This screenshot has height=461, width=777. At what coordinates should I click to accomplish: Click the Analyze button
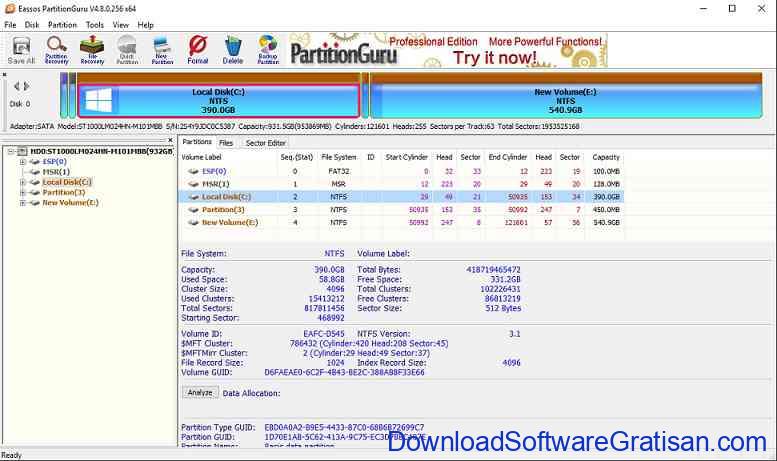pyautogui.click(x=200, y=393)
